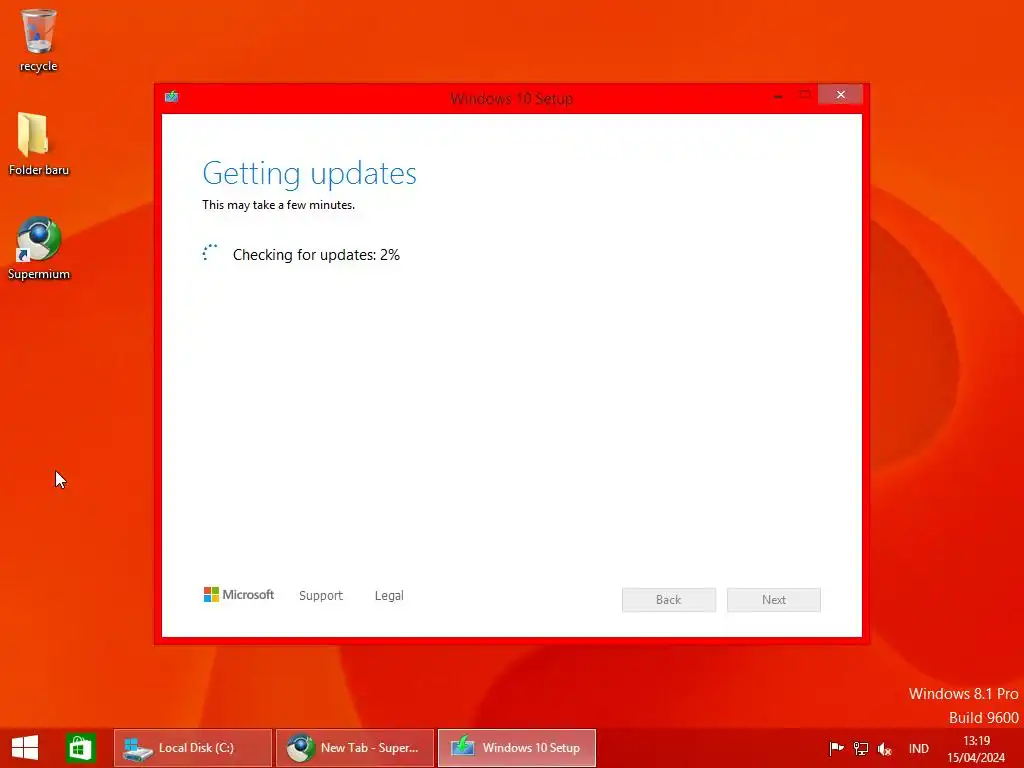Click the spinning progress indicator
The height and width of the screenshot is (768, 1024).
point(210,253)
